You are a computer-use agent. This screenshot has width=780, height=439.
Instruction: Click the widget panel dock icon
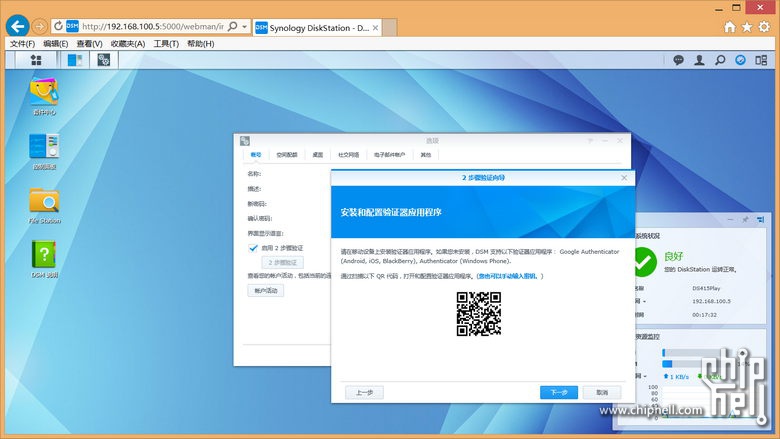[761, 219]
